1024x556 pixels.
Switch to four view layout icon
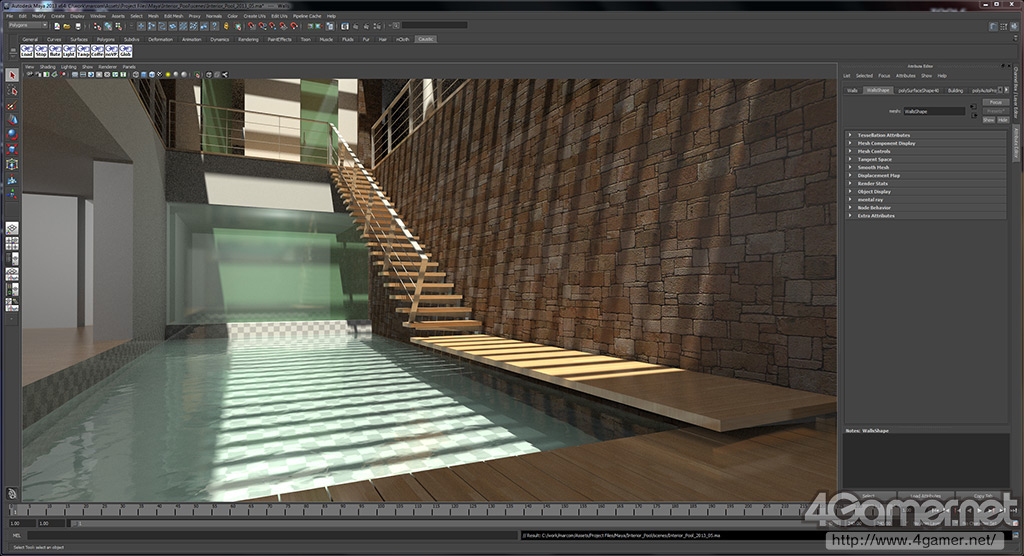12,243
